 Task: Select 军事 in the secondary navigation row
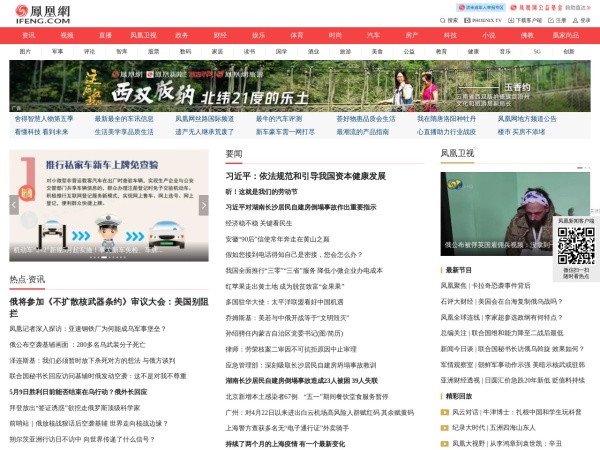pyautogui.click(x=57, y=50)
